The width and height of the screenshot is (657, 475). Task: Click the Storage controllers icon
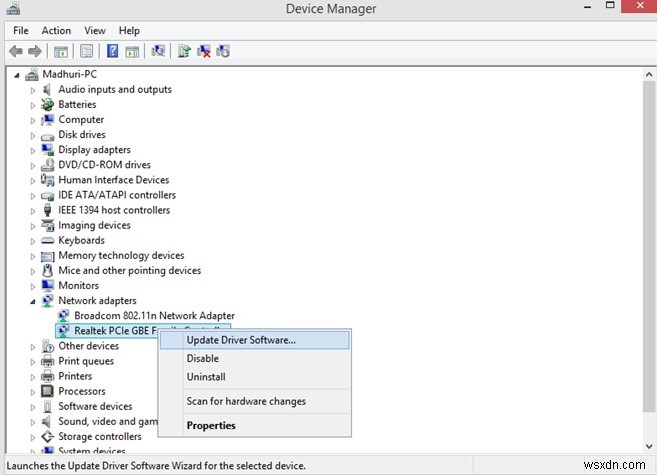pos(47,436)
